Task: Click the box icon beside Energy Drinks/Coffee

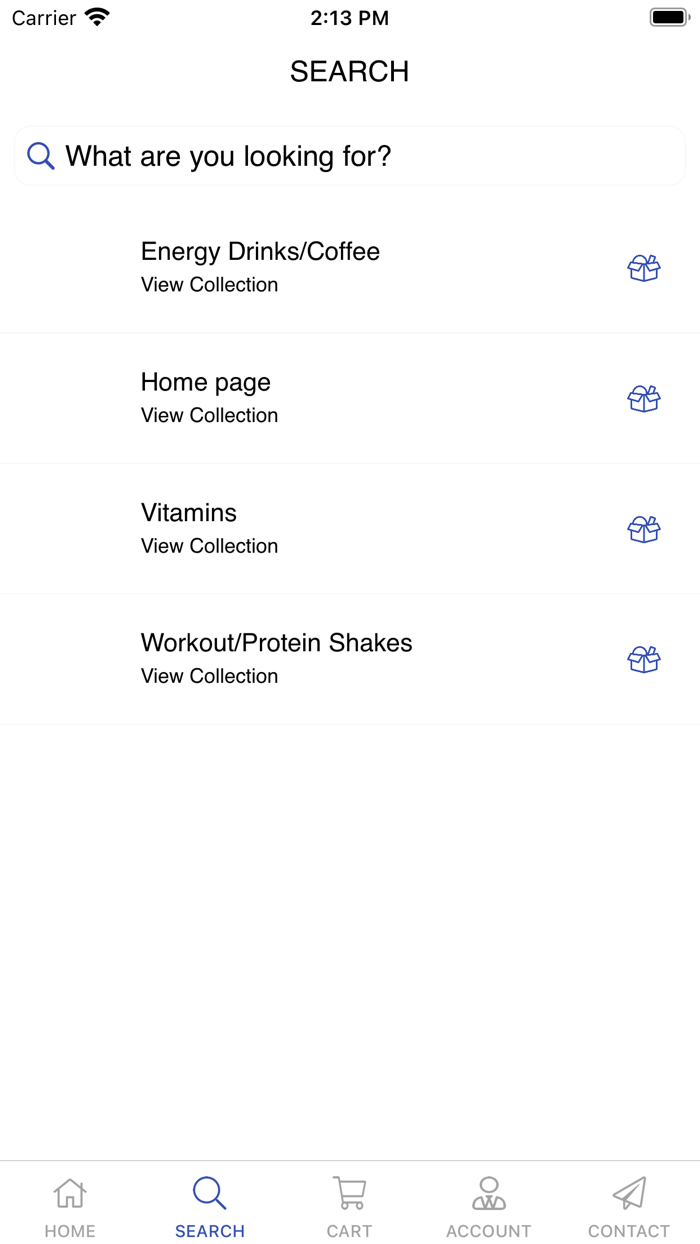Action: (644, 268)
